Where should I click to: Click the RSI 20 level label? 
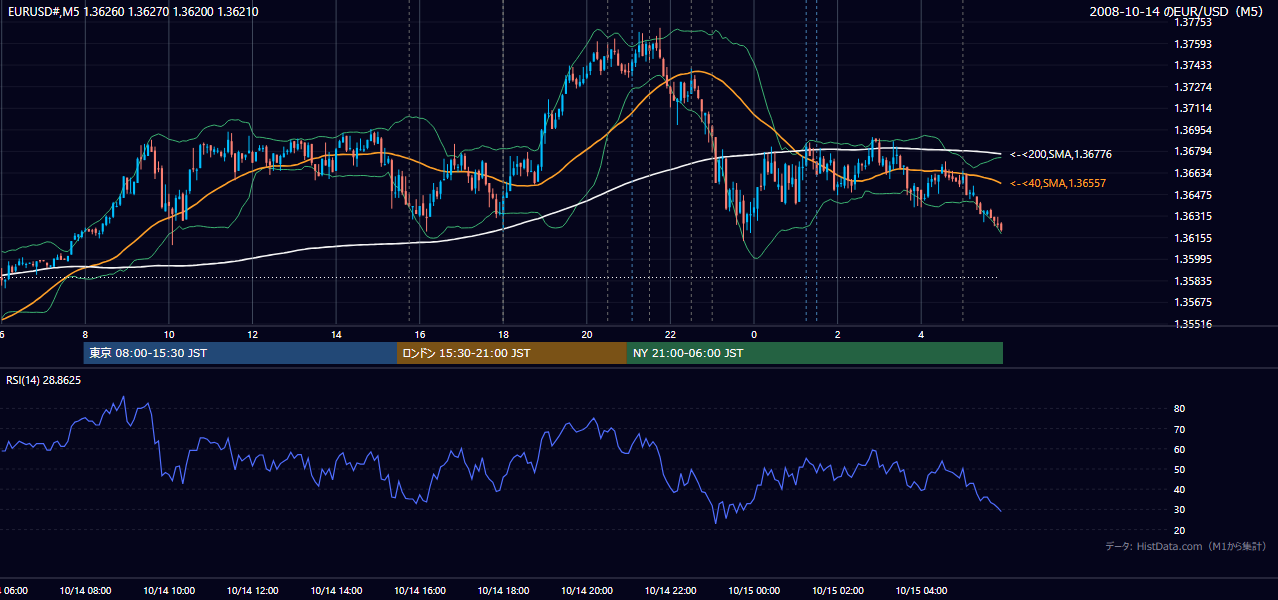point(1179,530)
